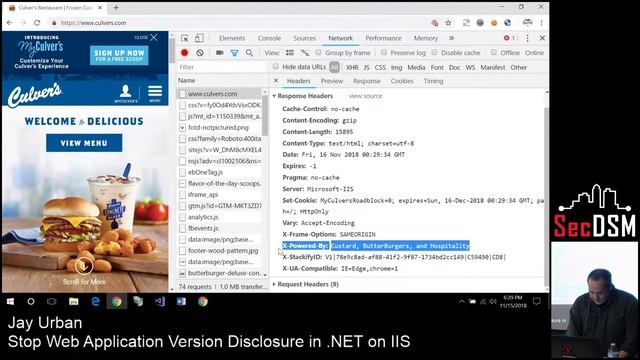Screen dimensions: 640x360
Task: Click the Sign Up Now button
Action: [x=119, y=55]
